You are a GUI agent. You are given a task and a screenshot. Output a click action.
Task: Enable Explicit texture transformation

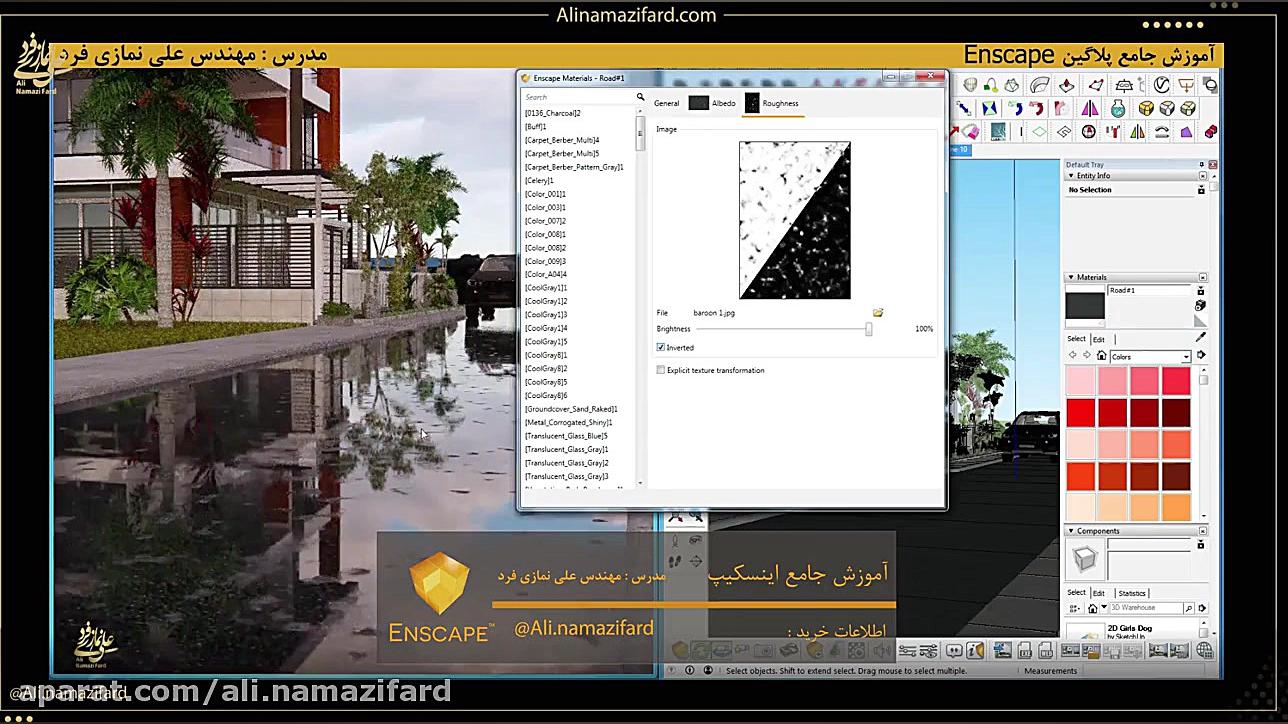pyautogui.click(x=660, y=369)
